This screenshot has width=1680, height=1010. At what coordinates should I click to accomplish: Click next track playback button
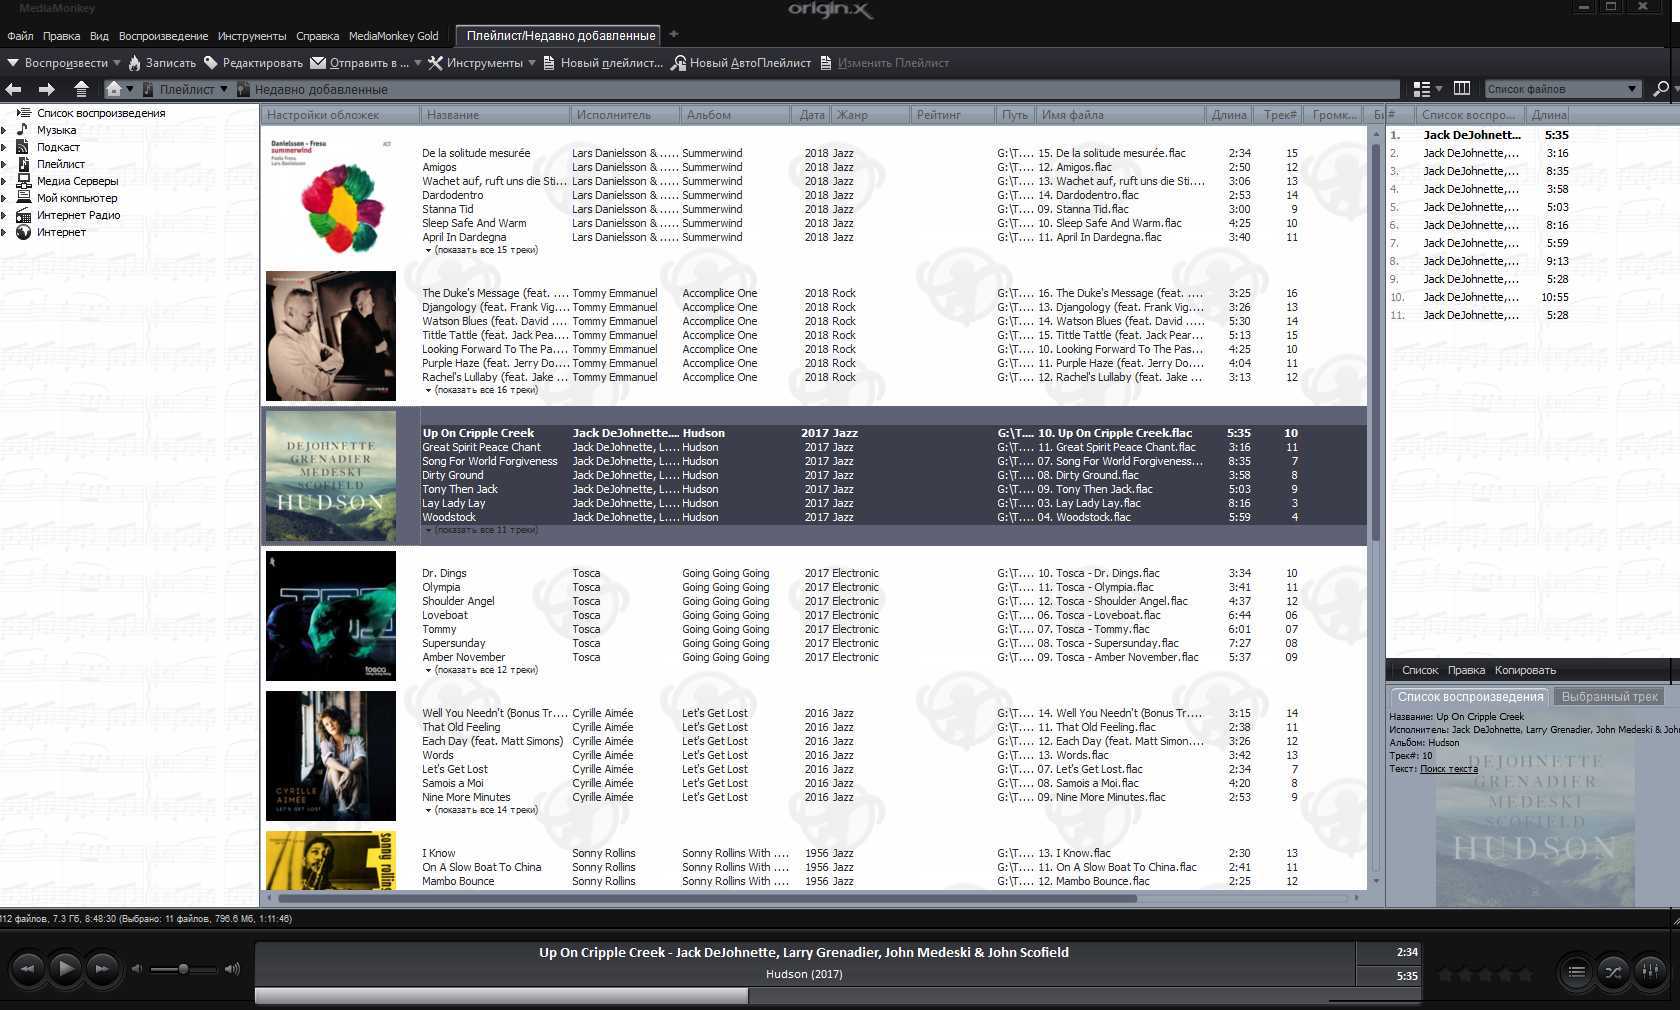click(x=102, y=968)
